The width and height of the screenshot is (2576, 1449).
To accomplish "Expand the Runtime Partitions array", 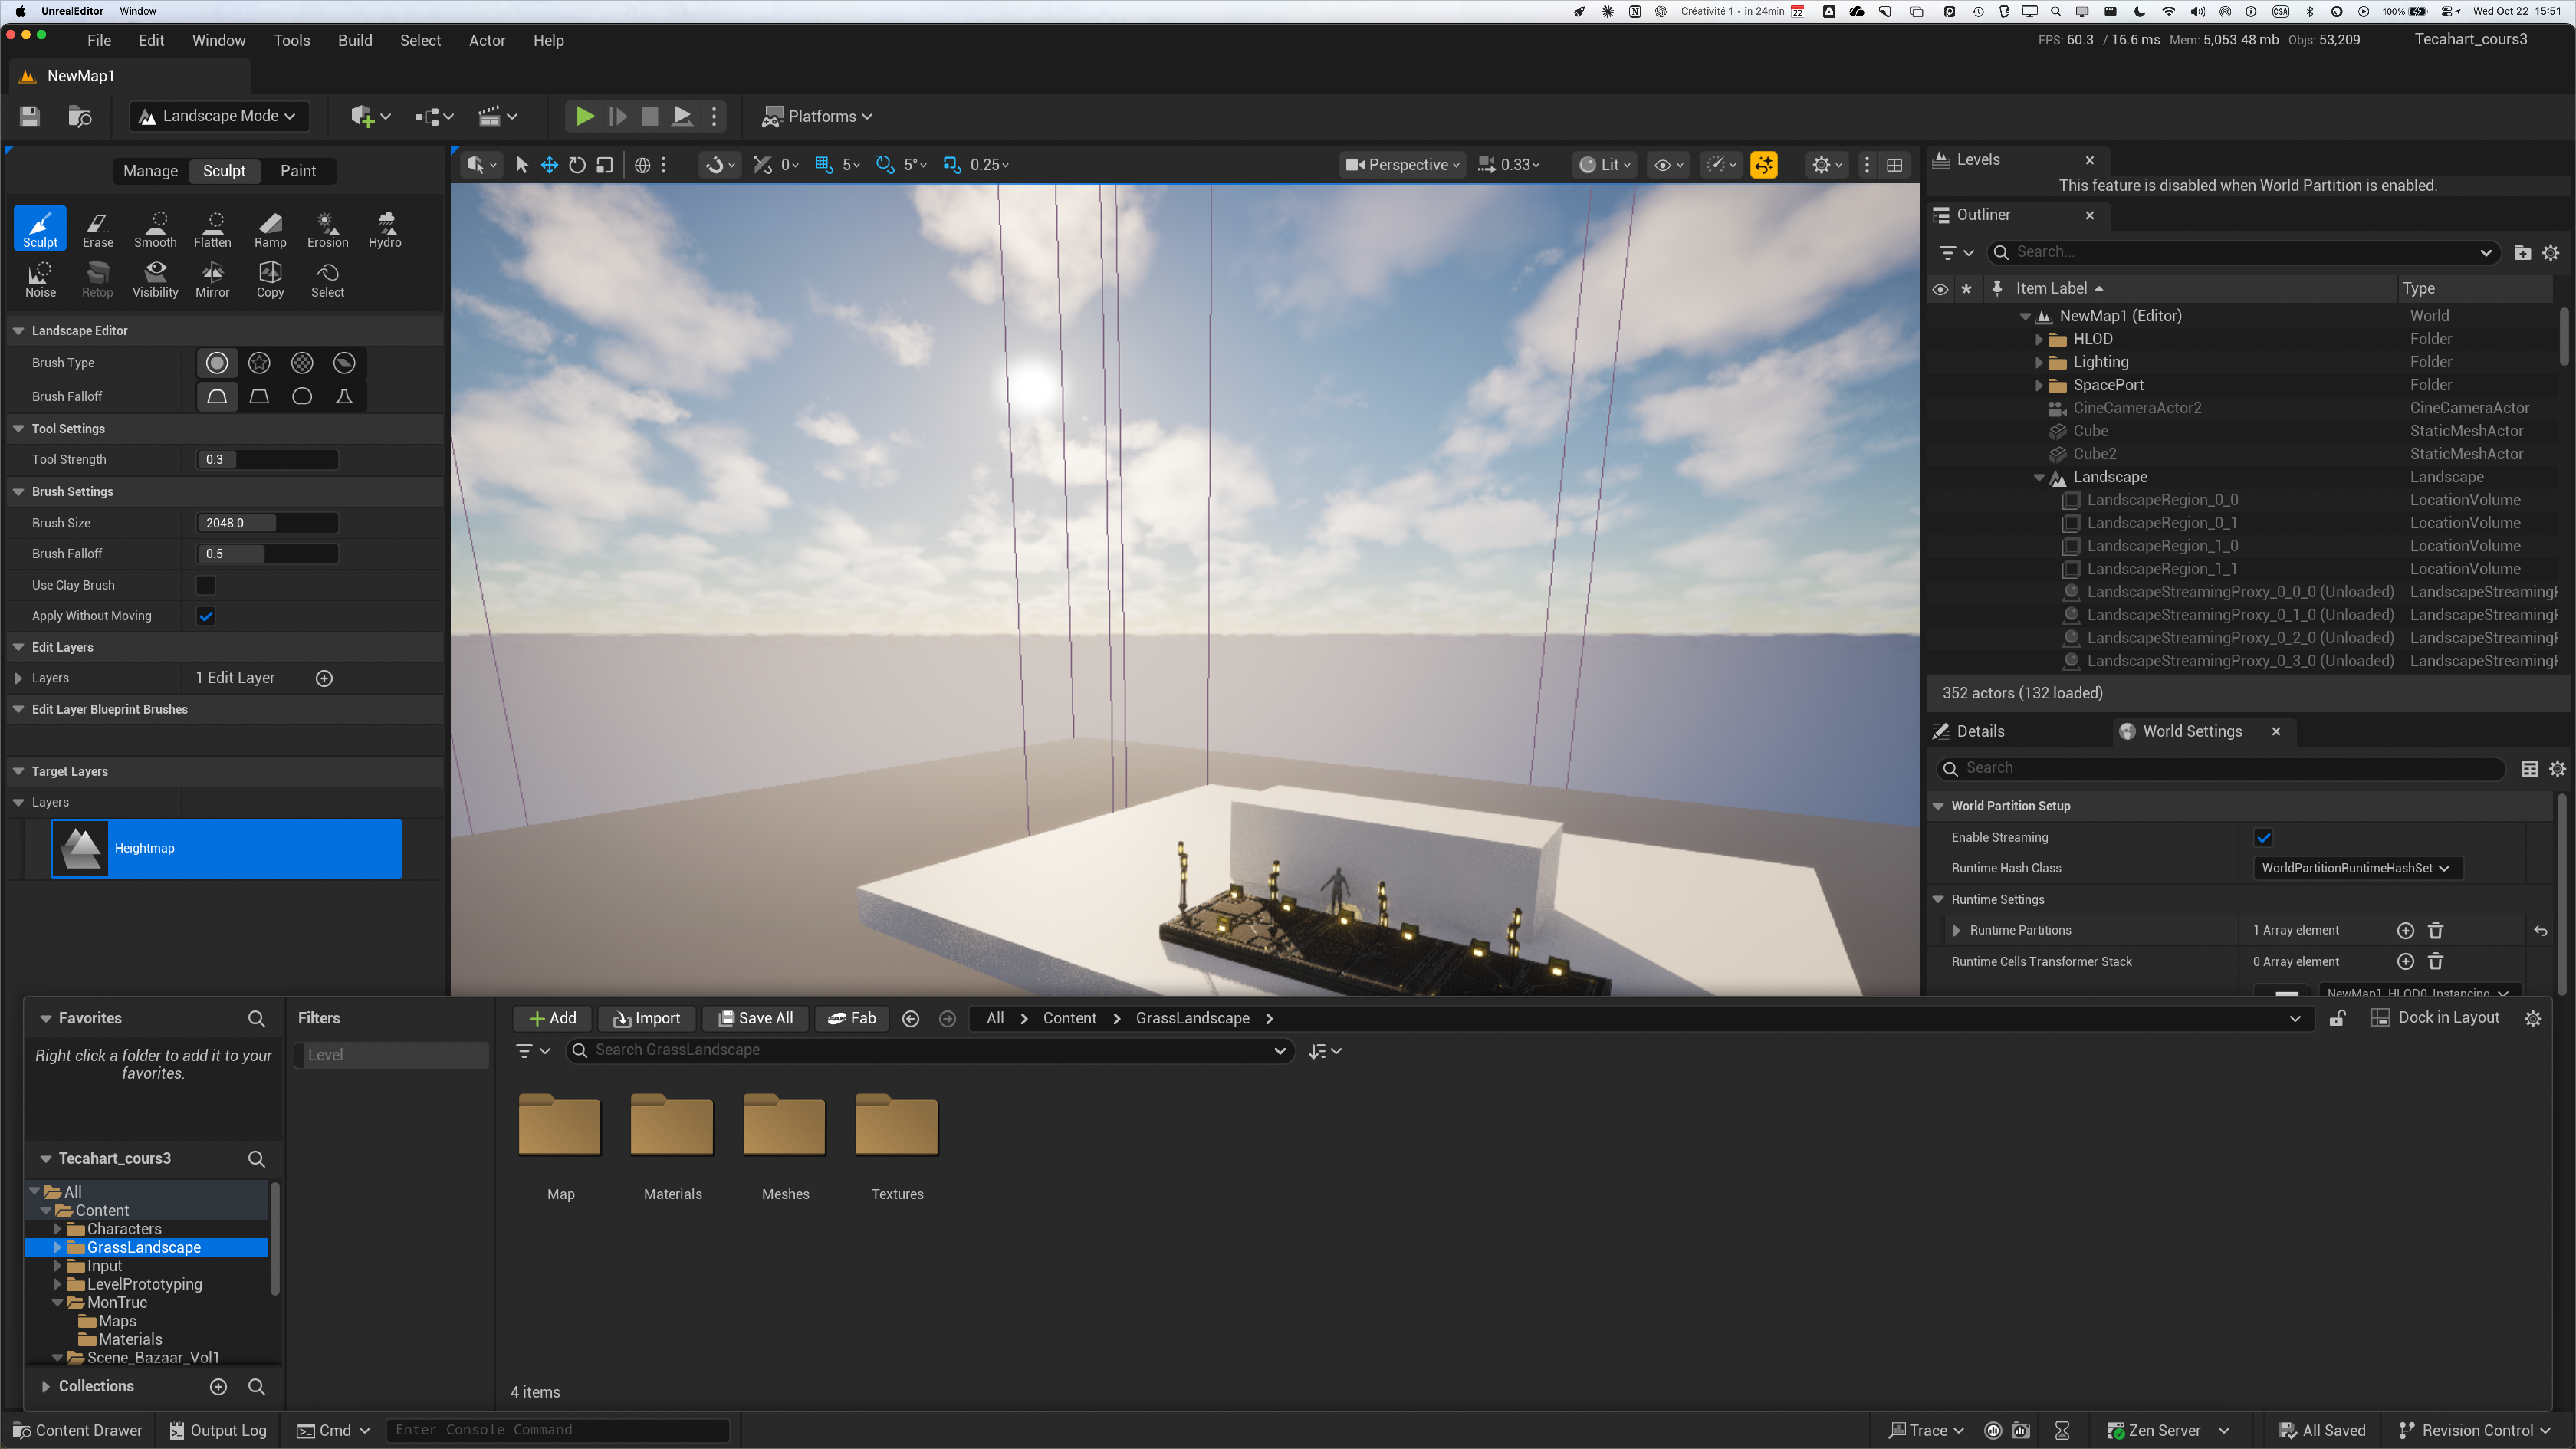I will click(1957, 931).
